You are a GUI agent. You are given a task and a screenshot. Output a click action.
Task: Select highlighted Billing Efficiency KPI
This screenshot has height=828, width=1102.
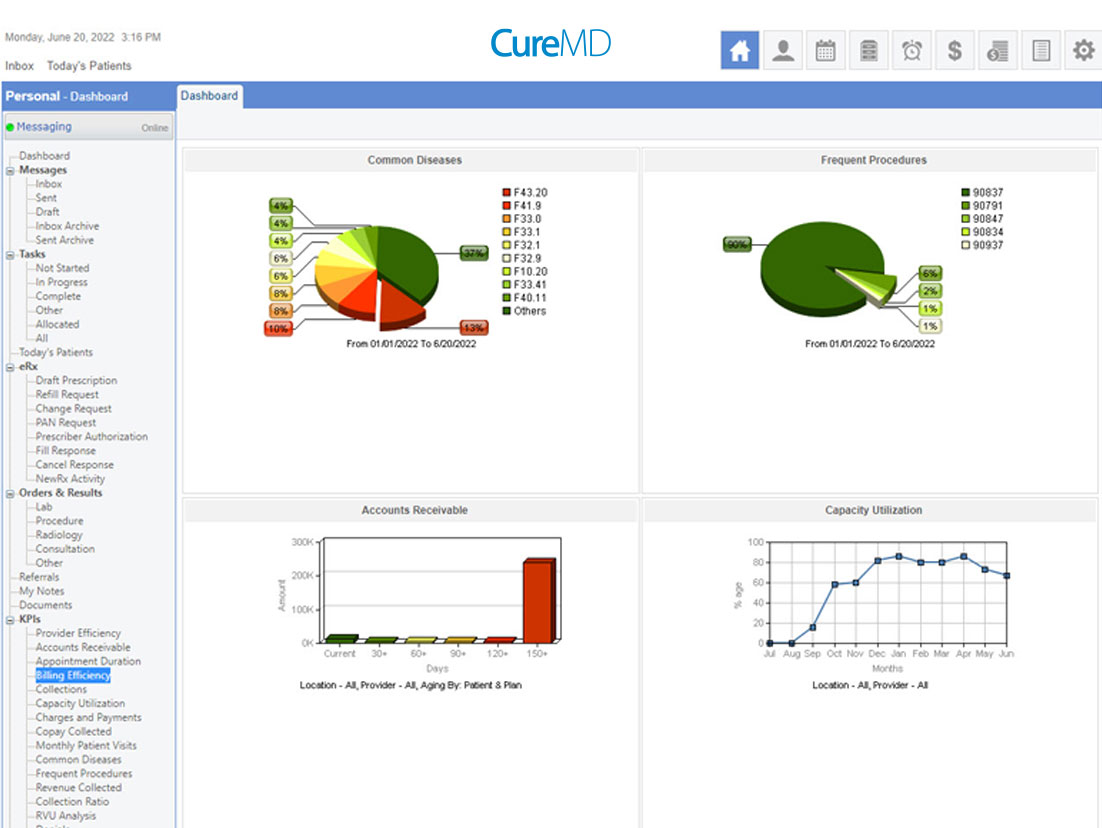coord(73,675)
